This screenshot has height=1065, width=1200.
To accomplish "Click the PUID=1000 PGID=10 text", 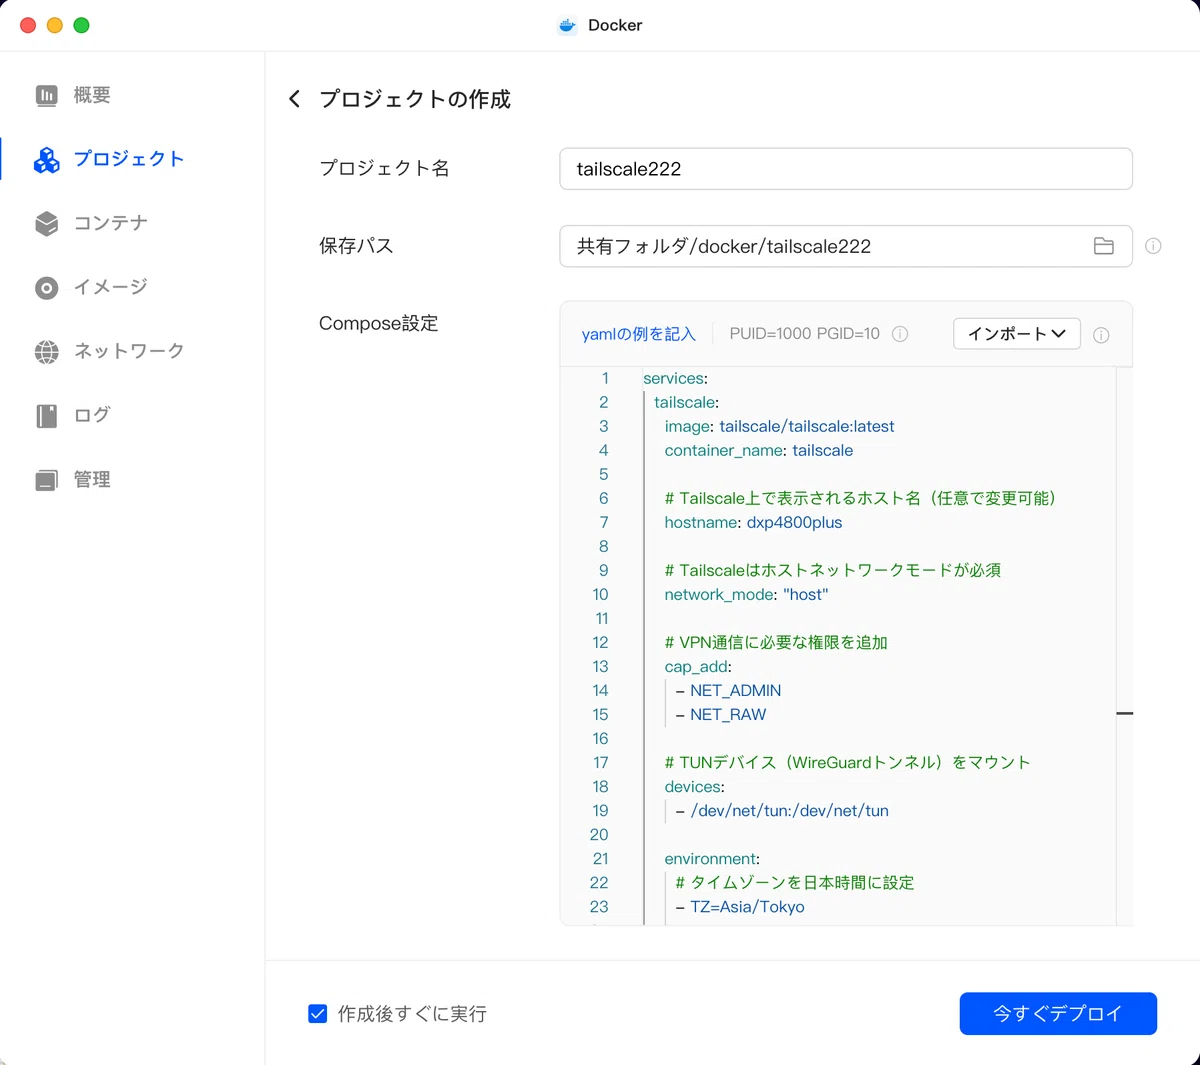I will pyautogui.click(x=805, y=334).
